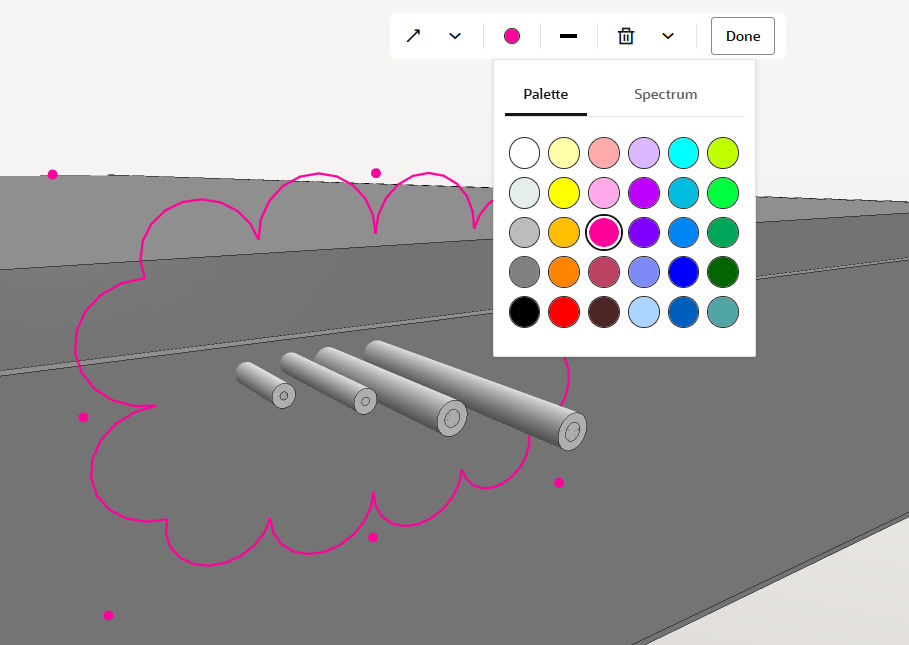Select the arrow markup tool
The image size is (909, 645).
point(413,36)
